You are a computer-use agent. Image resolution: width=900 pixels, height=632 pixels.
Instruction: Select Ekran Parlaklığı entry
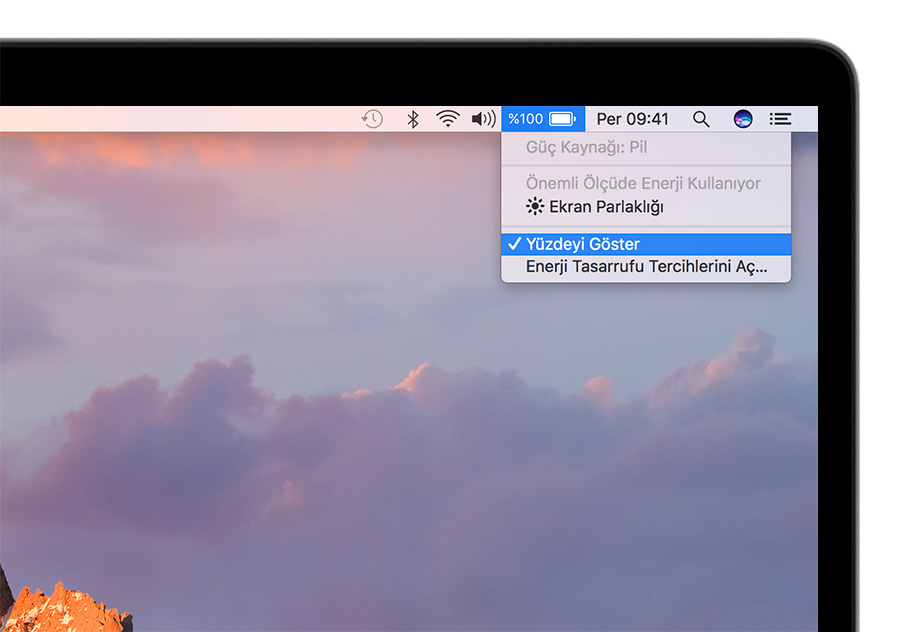(x=646, y=207)
